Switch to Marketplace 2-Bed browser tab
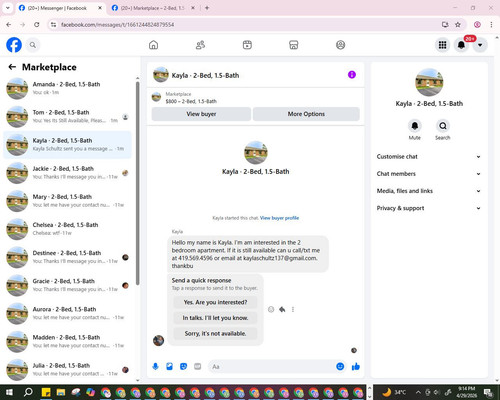Image resolution: width=500 pixels, height=400 pixels. pos(153,8)
